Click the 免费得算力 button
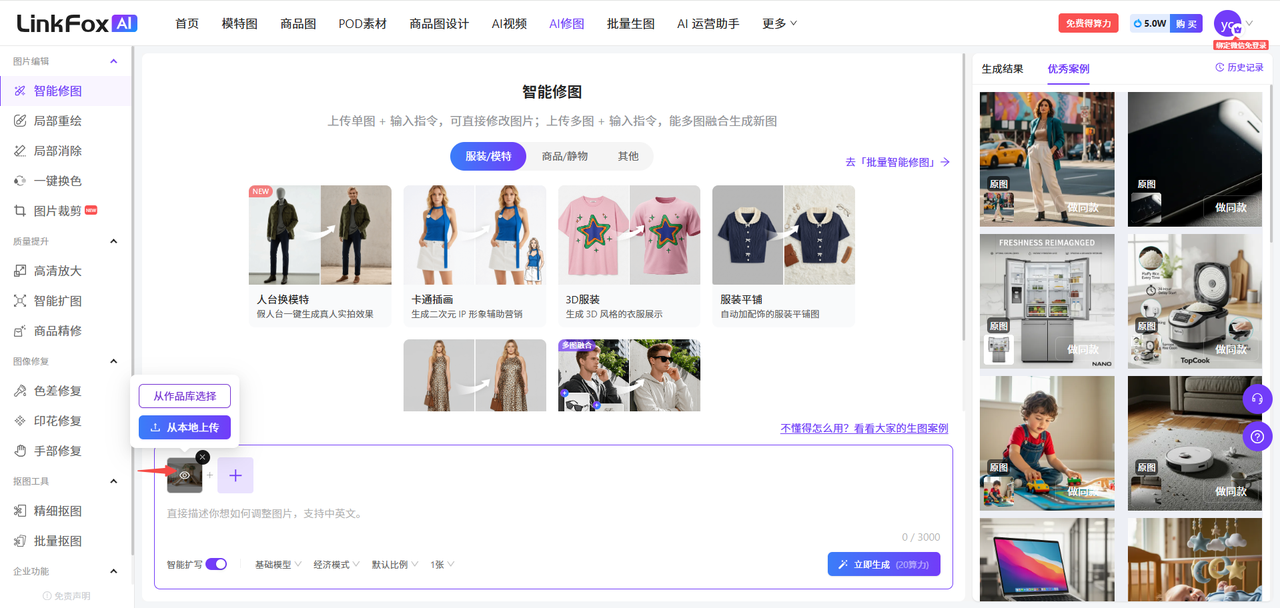 point(1088,23)
